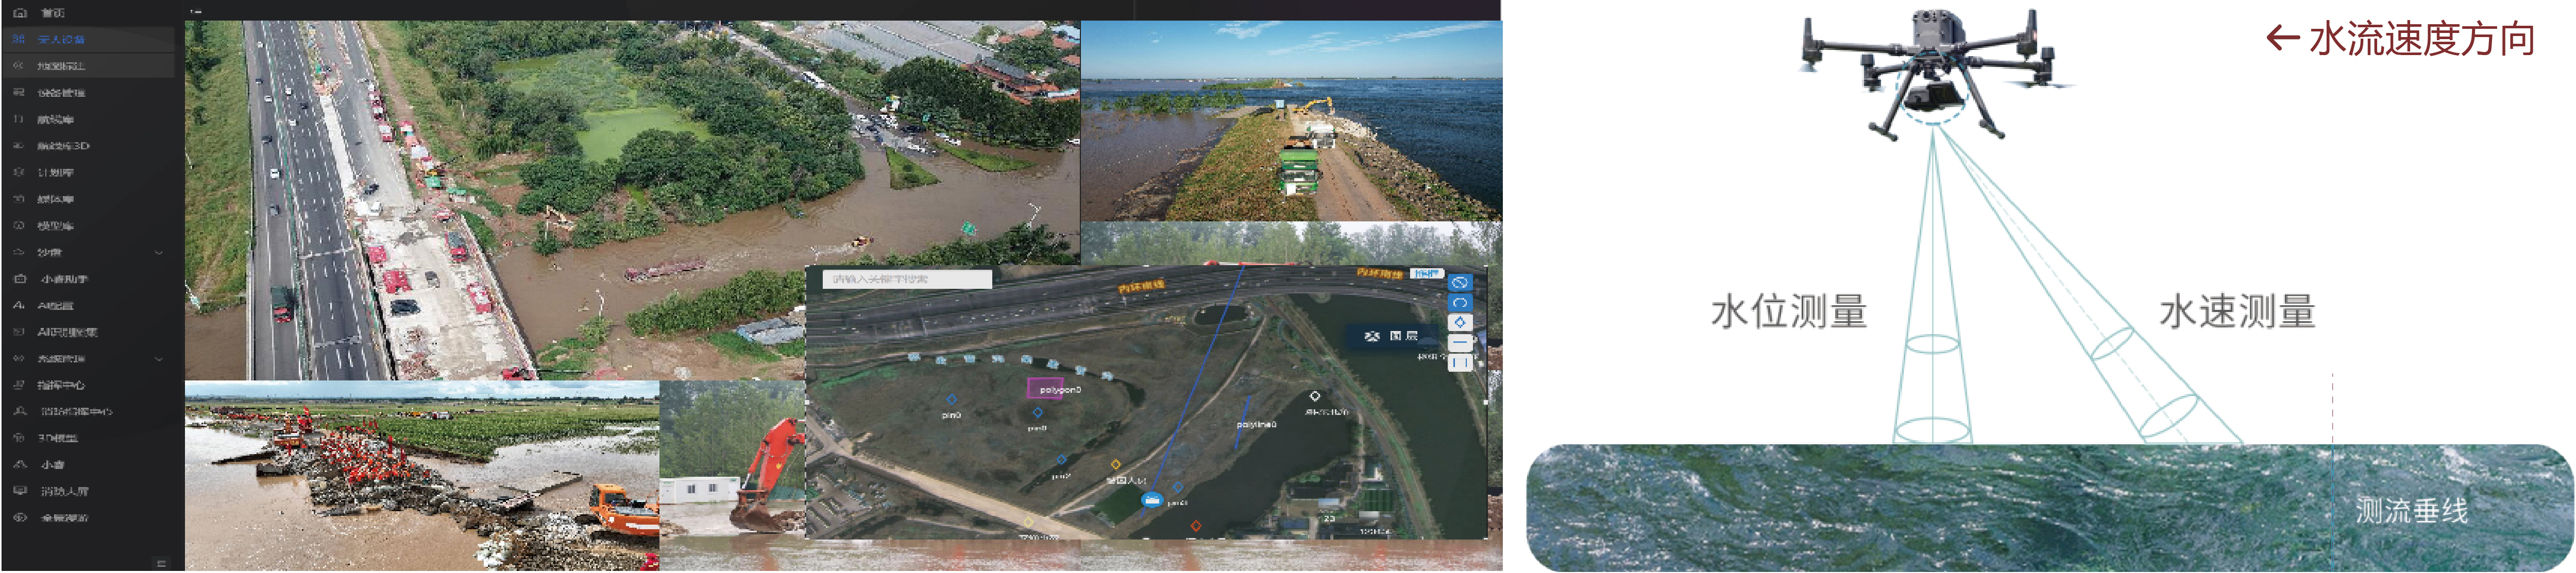
Task: Click the 全景漫游 sidebar entry
Action: [x=64, y=518]
